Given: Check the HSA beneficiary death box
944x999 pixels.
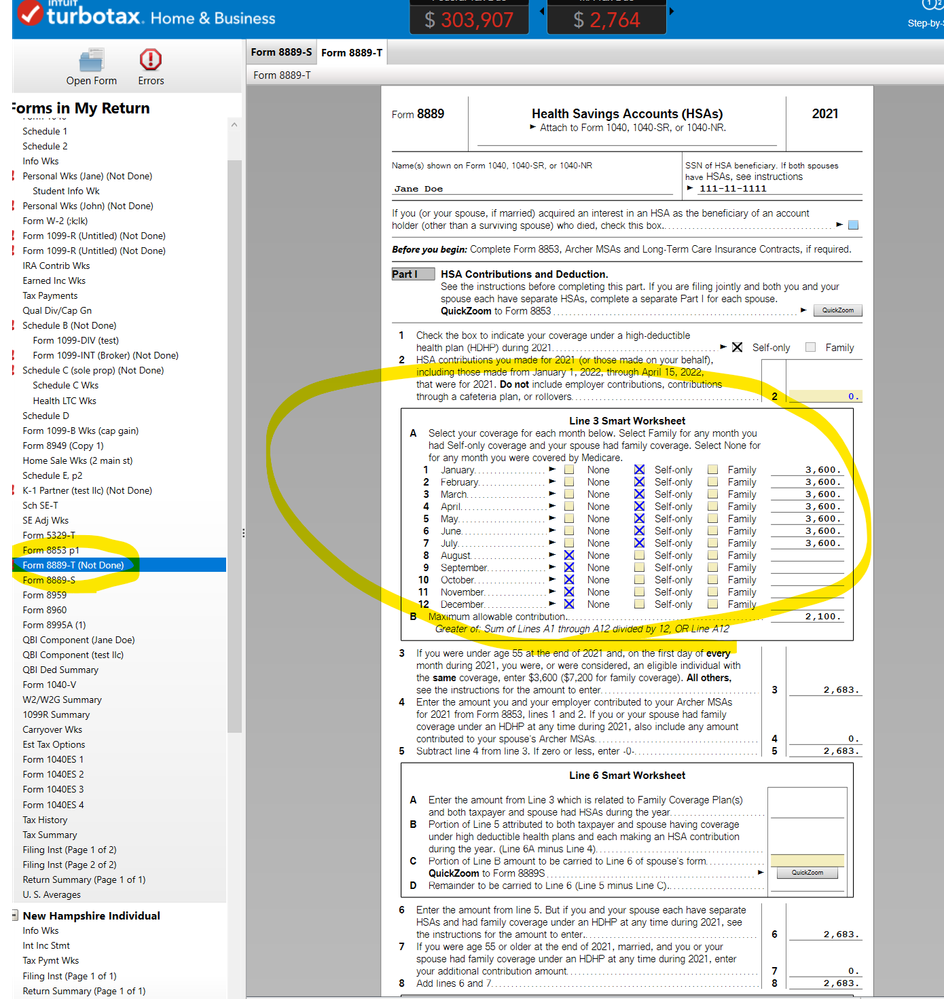Looking at the screenshot, I should pos(854,225).
